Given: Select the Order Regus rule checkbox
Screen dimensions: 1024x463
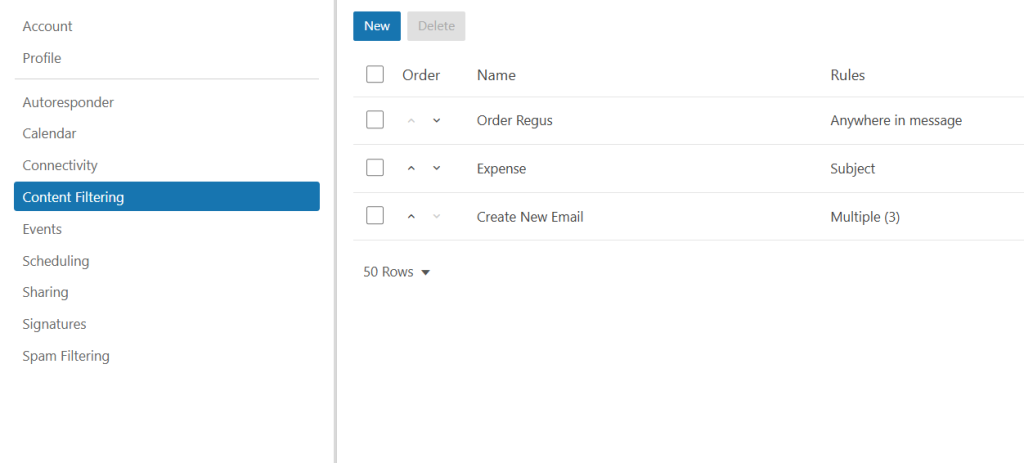Looking at the screenshot, I should tap(375, 120).
